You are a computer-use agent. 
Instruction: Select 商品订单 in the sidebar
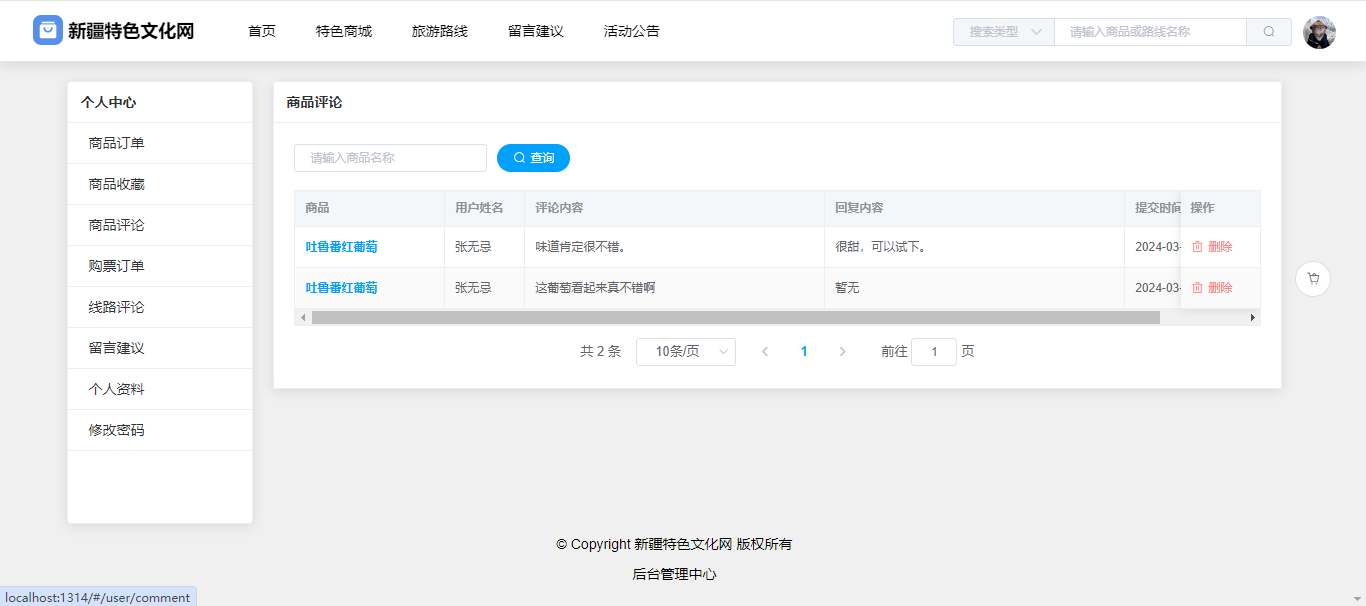(117, 143)
